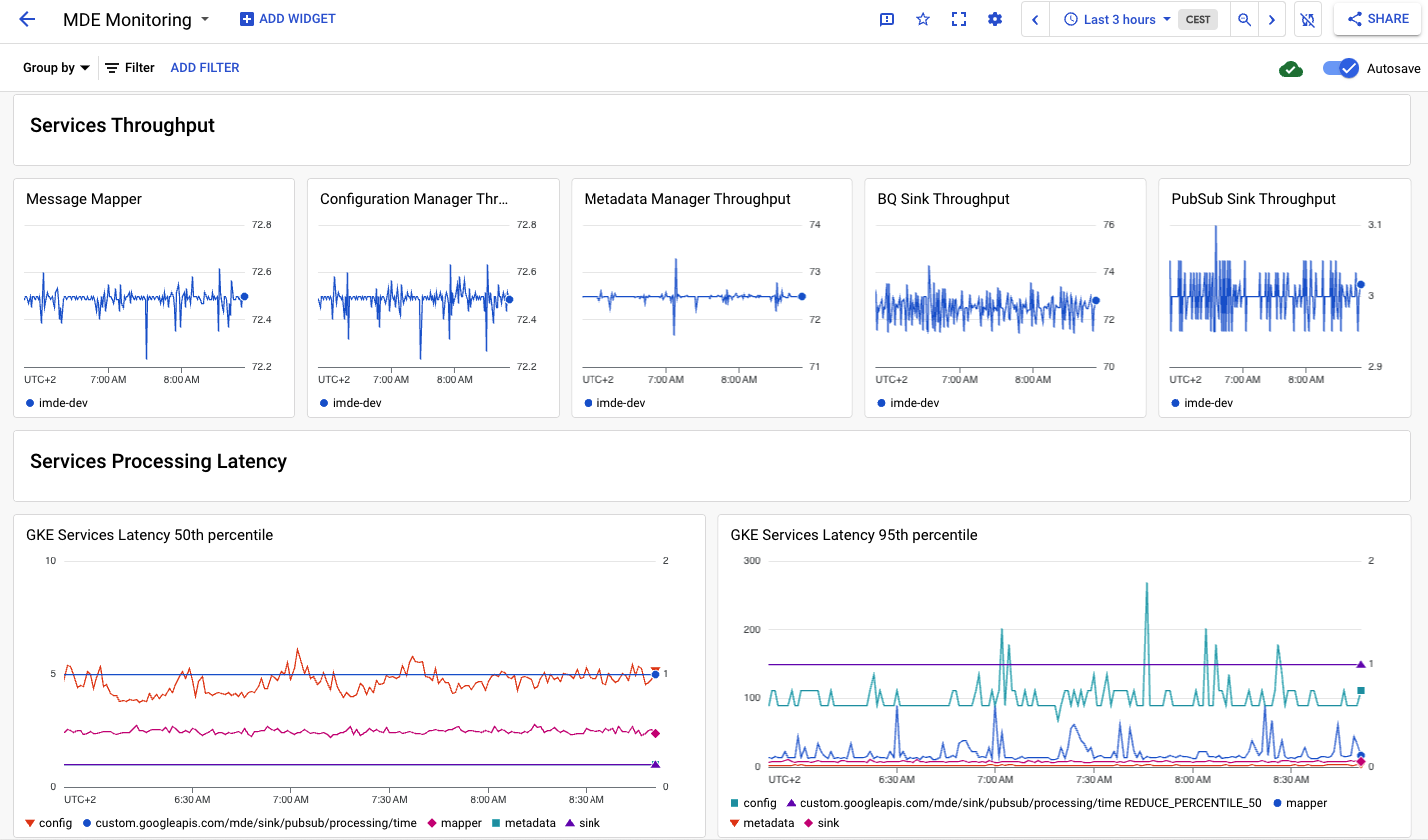
Task: Disable alert overlays via the crossed-bell icon
Action: click(x=1307, y=19)
